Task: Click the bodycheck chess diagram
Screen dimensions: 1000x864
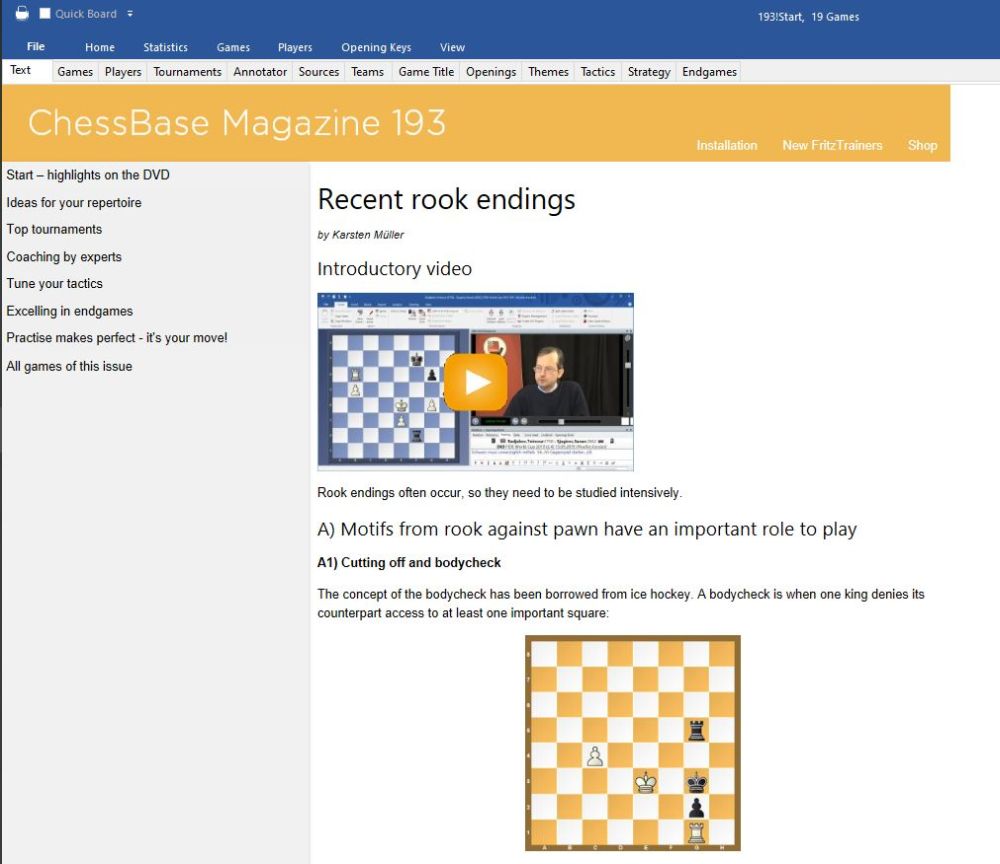Action: tap(633, 743)
